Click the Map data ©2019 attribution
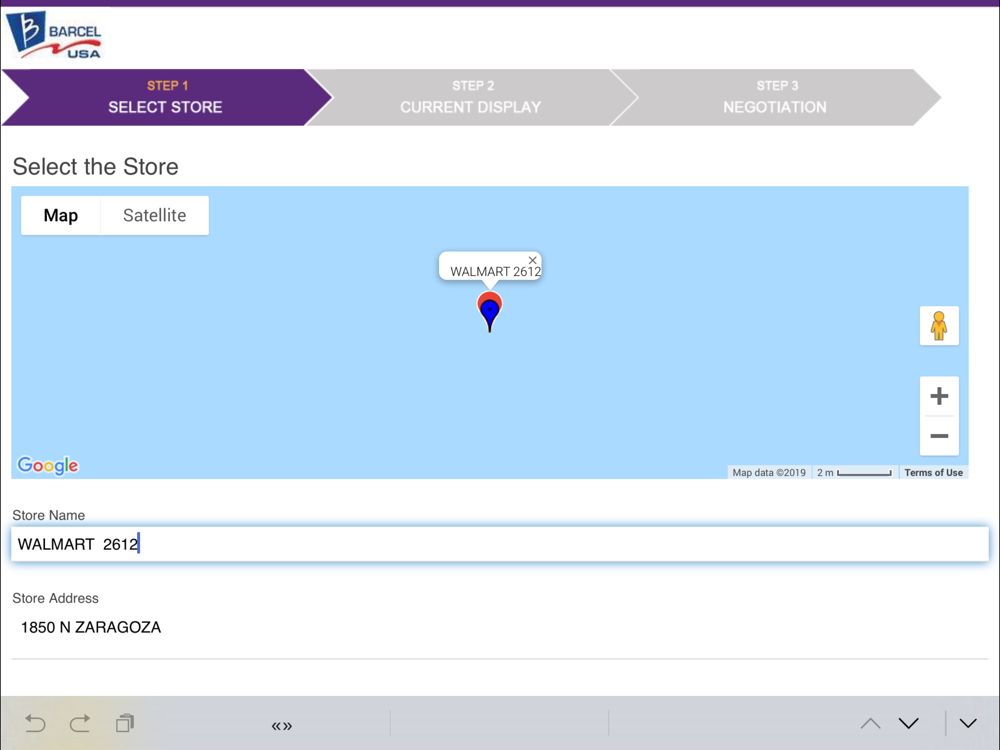Image resolution: width=1000 pixels, height=750 pixels. (768, 473)
